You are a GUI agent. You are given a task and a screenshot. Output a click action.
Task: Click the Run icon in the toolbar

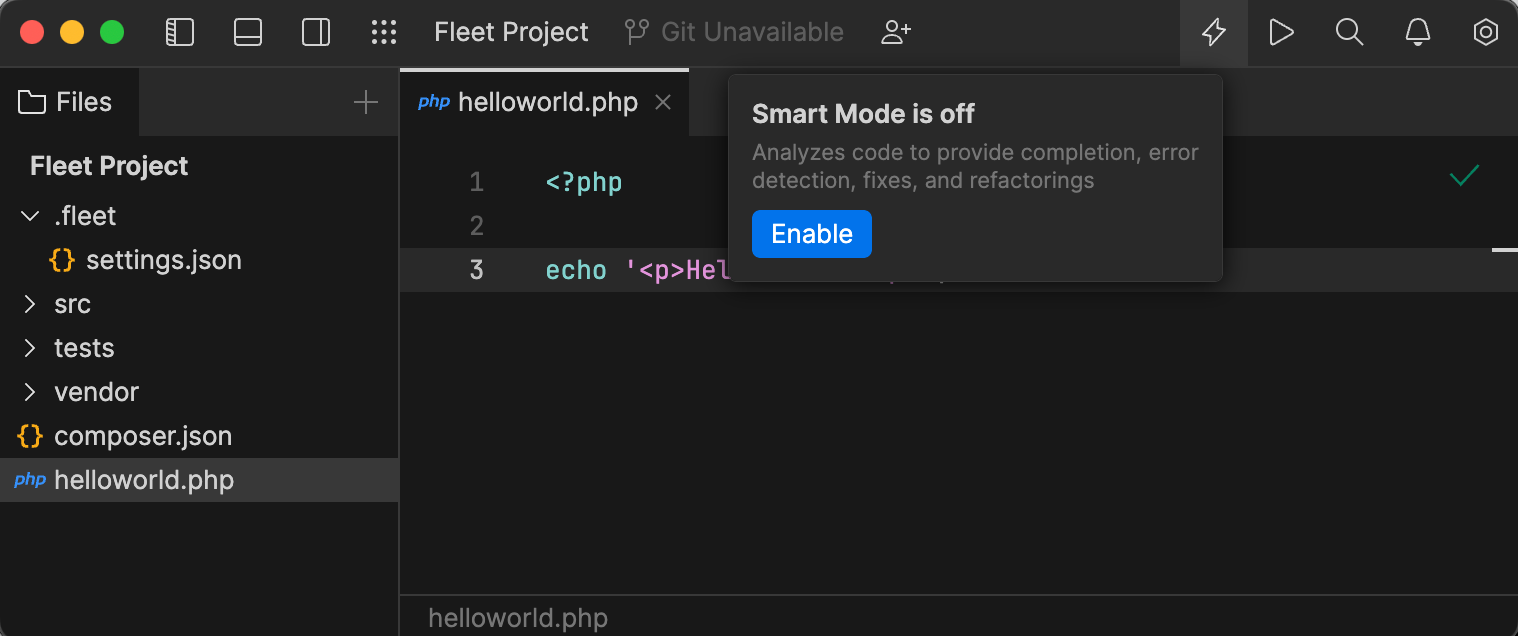click(x=1281, y=32)
